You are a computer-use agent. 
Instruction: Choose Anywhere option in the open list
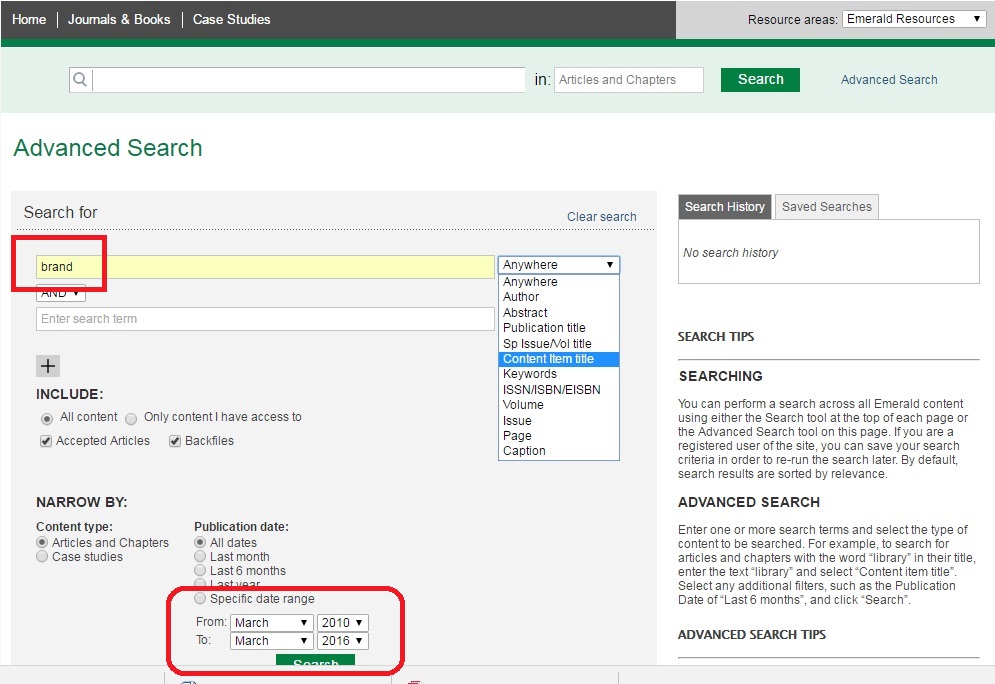(559, 282)
